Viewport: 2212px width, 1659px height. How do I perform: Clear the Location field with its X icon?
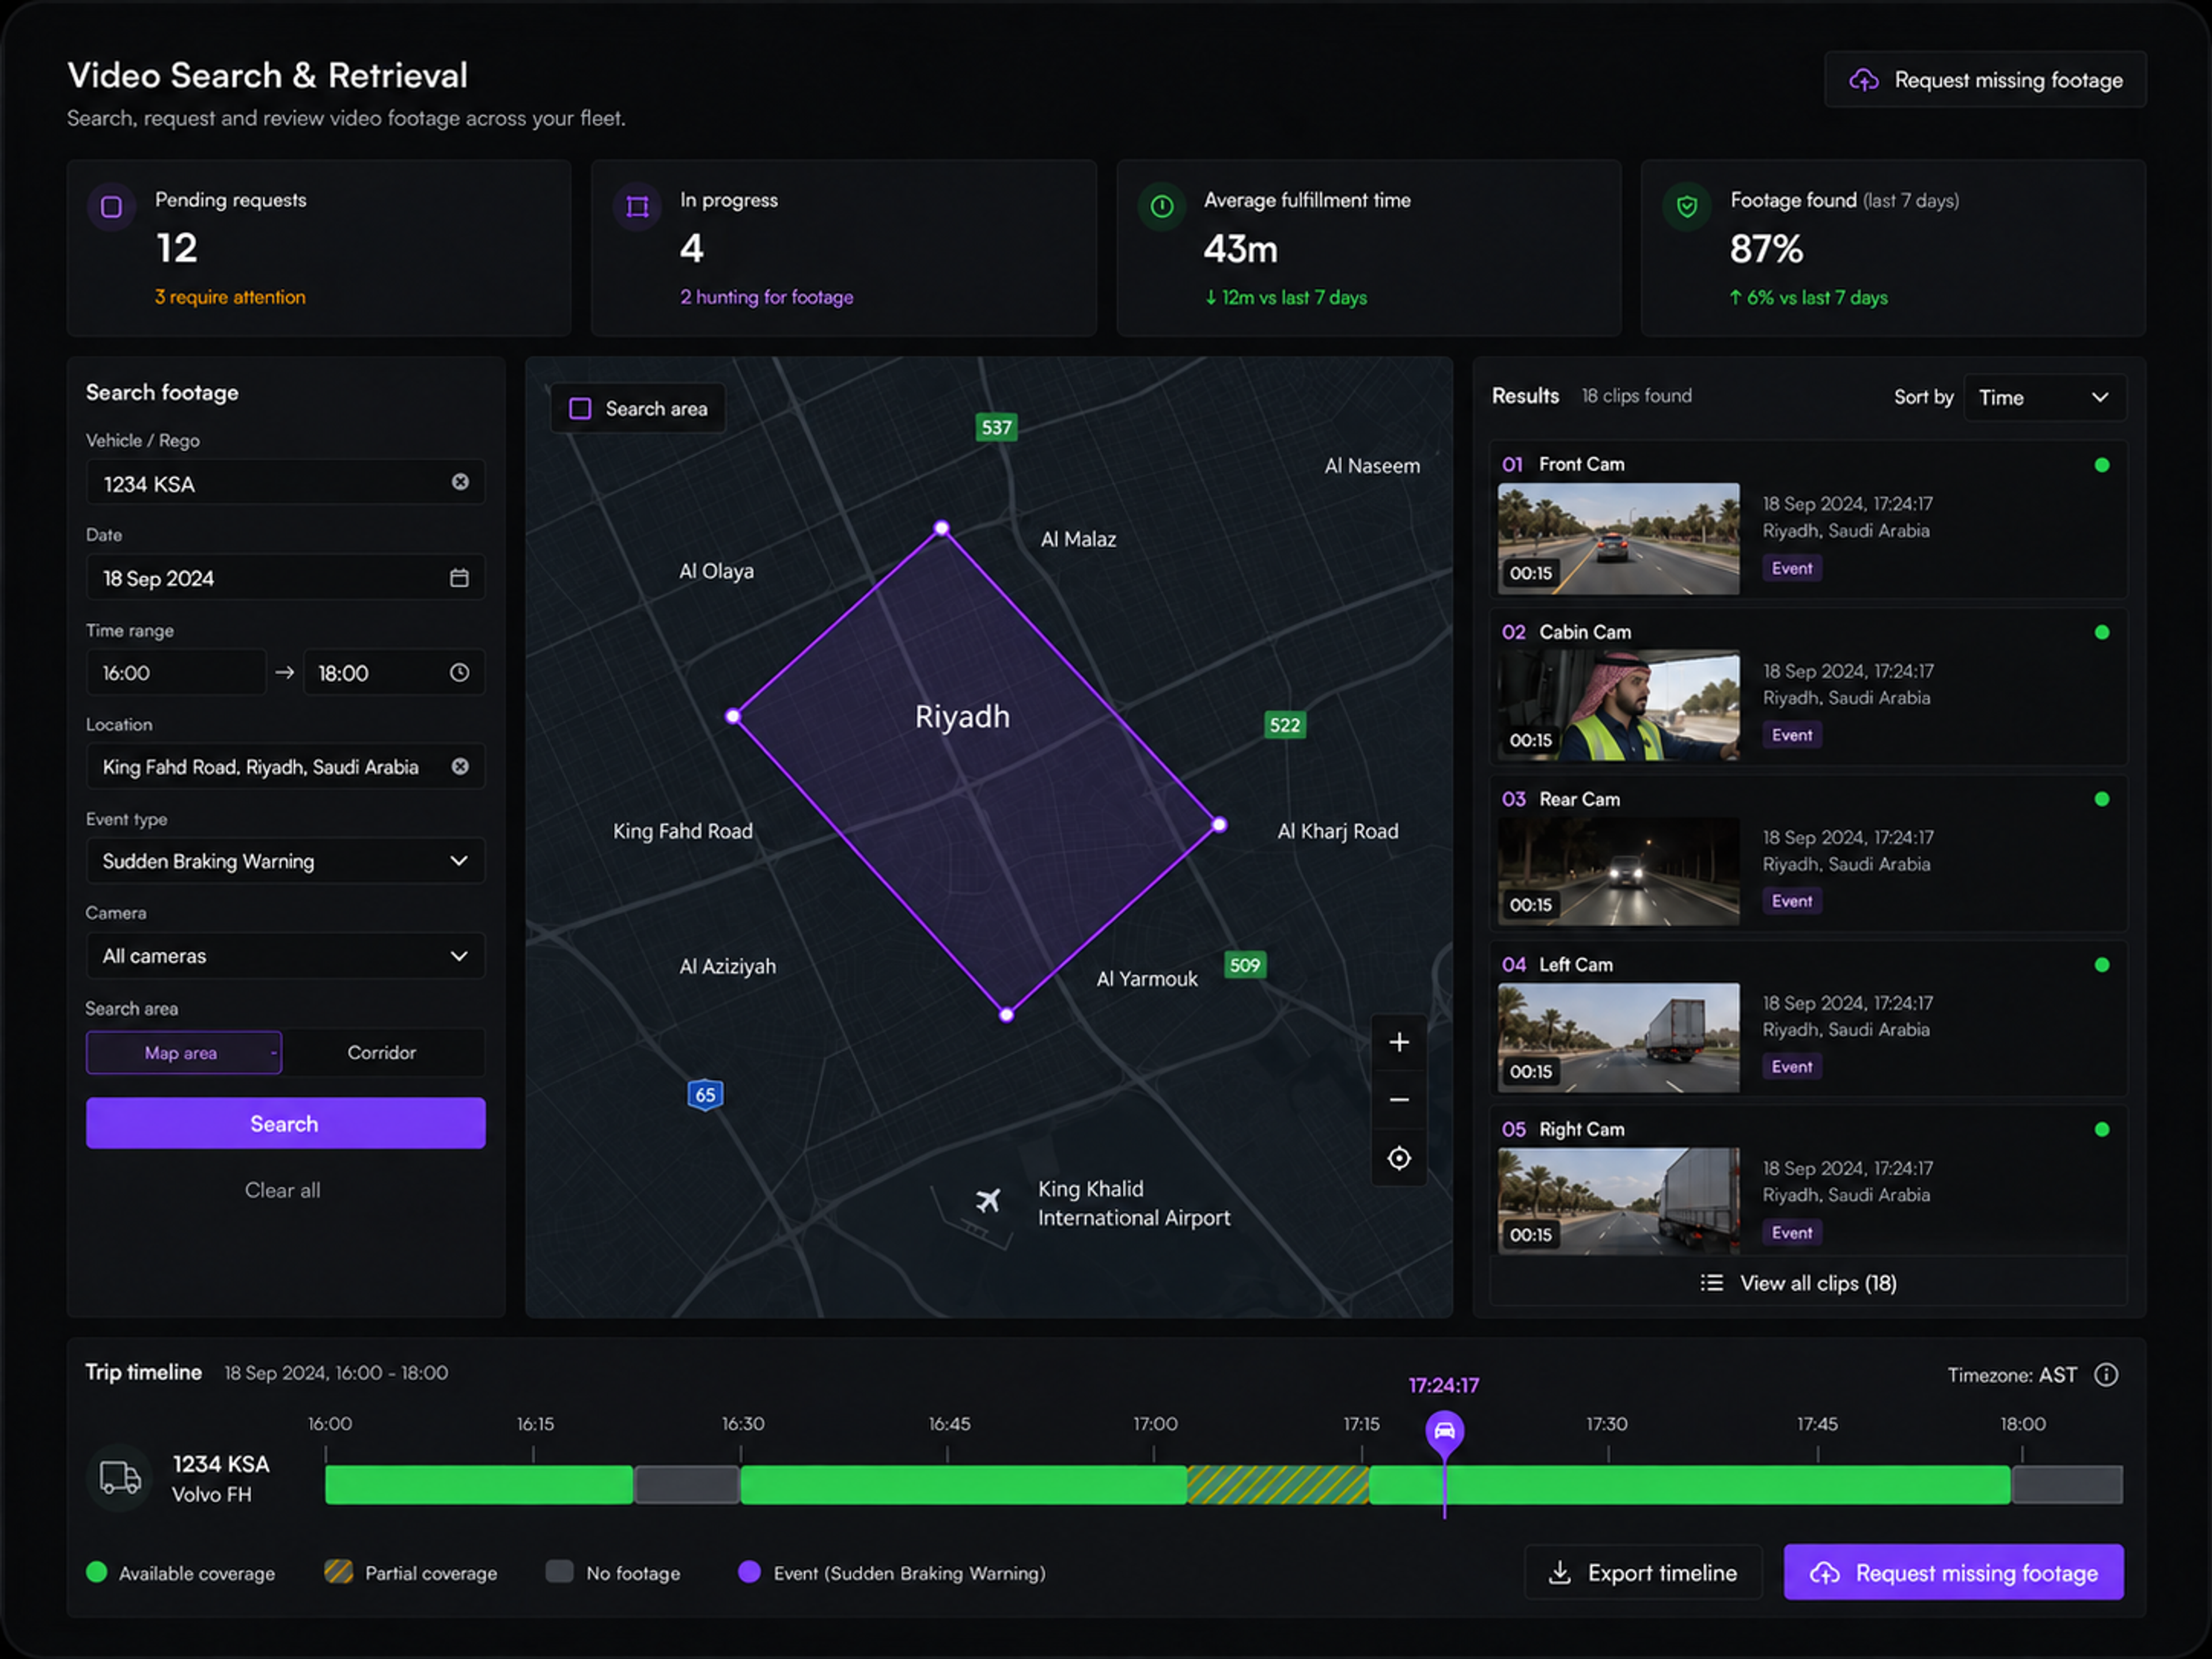tap(460, 766)
